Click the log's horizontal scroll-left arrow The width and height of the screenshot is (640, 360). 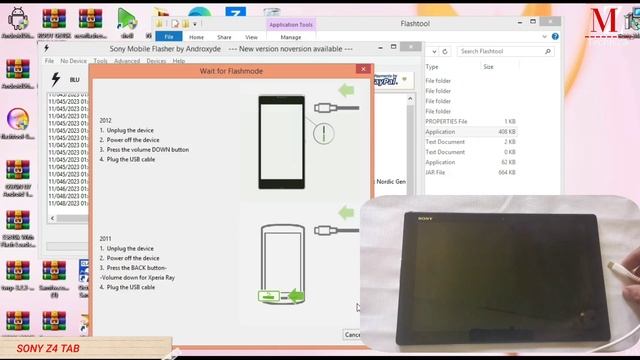click(52, 218)
